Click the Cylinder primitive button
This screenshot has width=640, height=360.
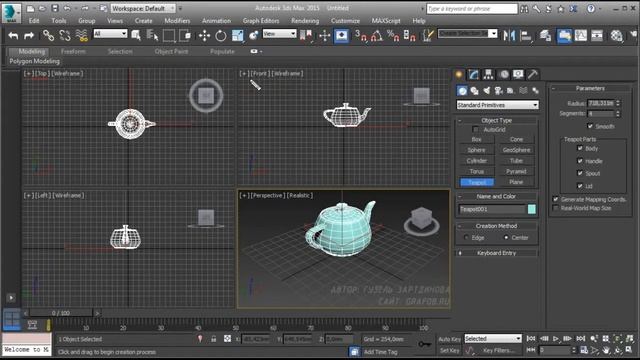tap(477, 160)
